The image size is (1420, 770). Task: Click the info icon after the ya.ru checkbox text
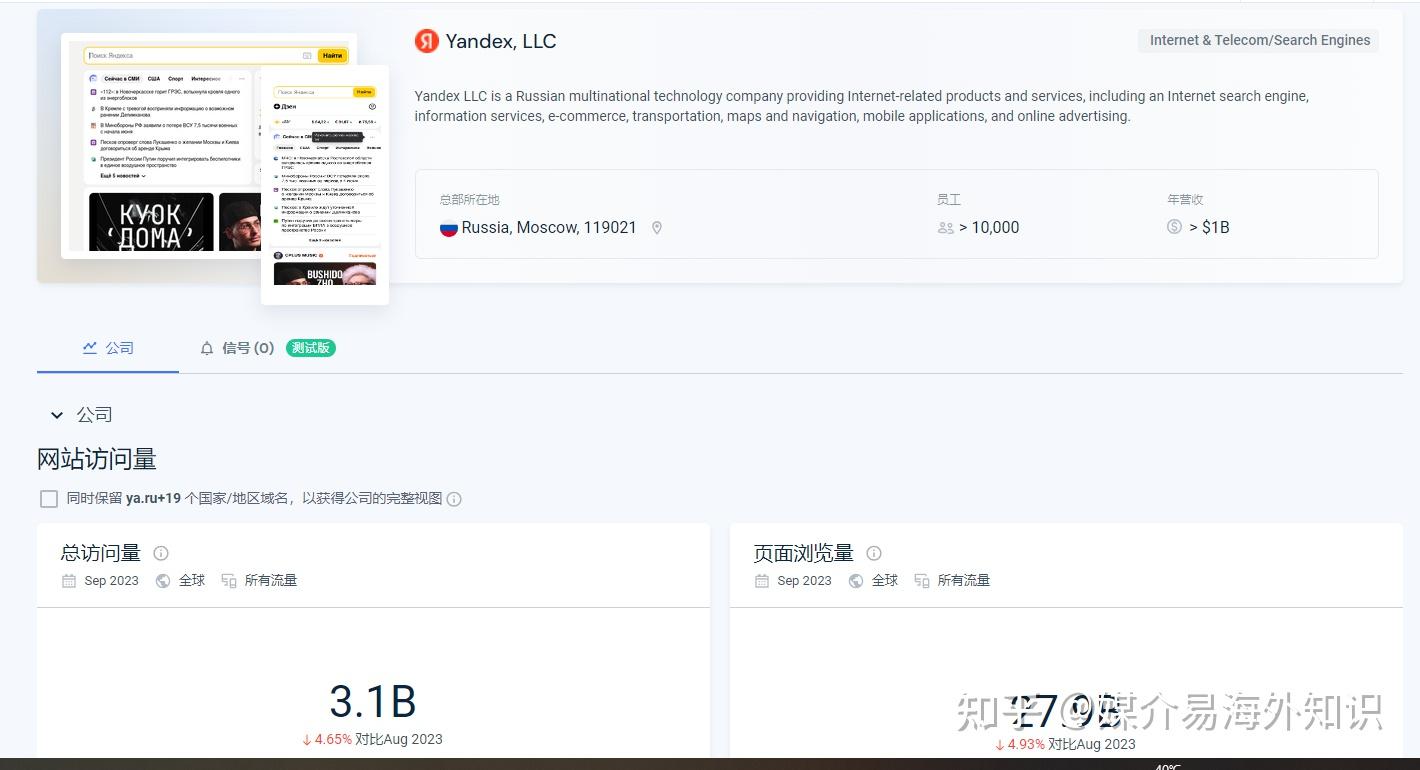tap(454, 499)
